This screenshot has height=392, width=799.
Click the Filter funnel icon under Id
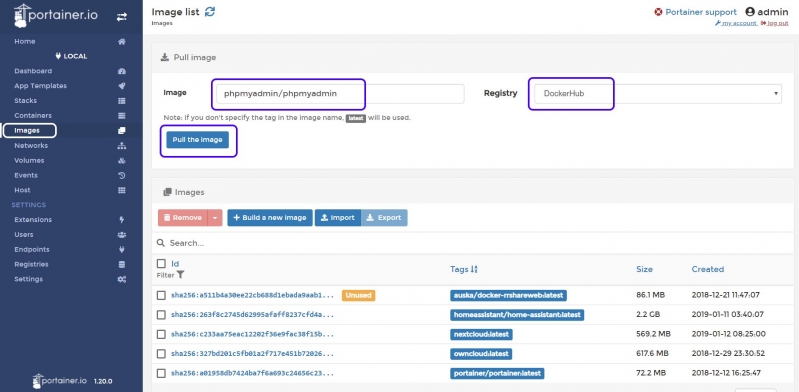click(180, 275)
